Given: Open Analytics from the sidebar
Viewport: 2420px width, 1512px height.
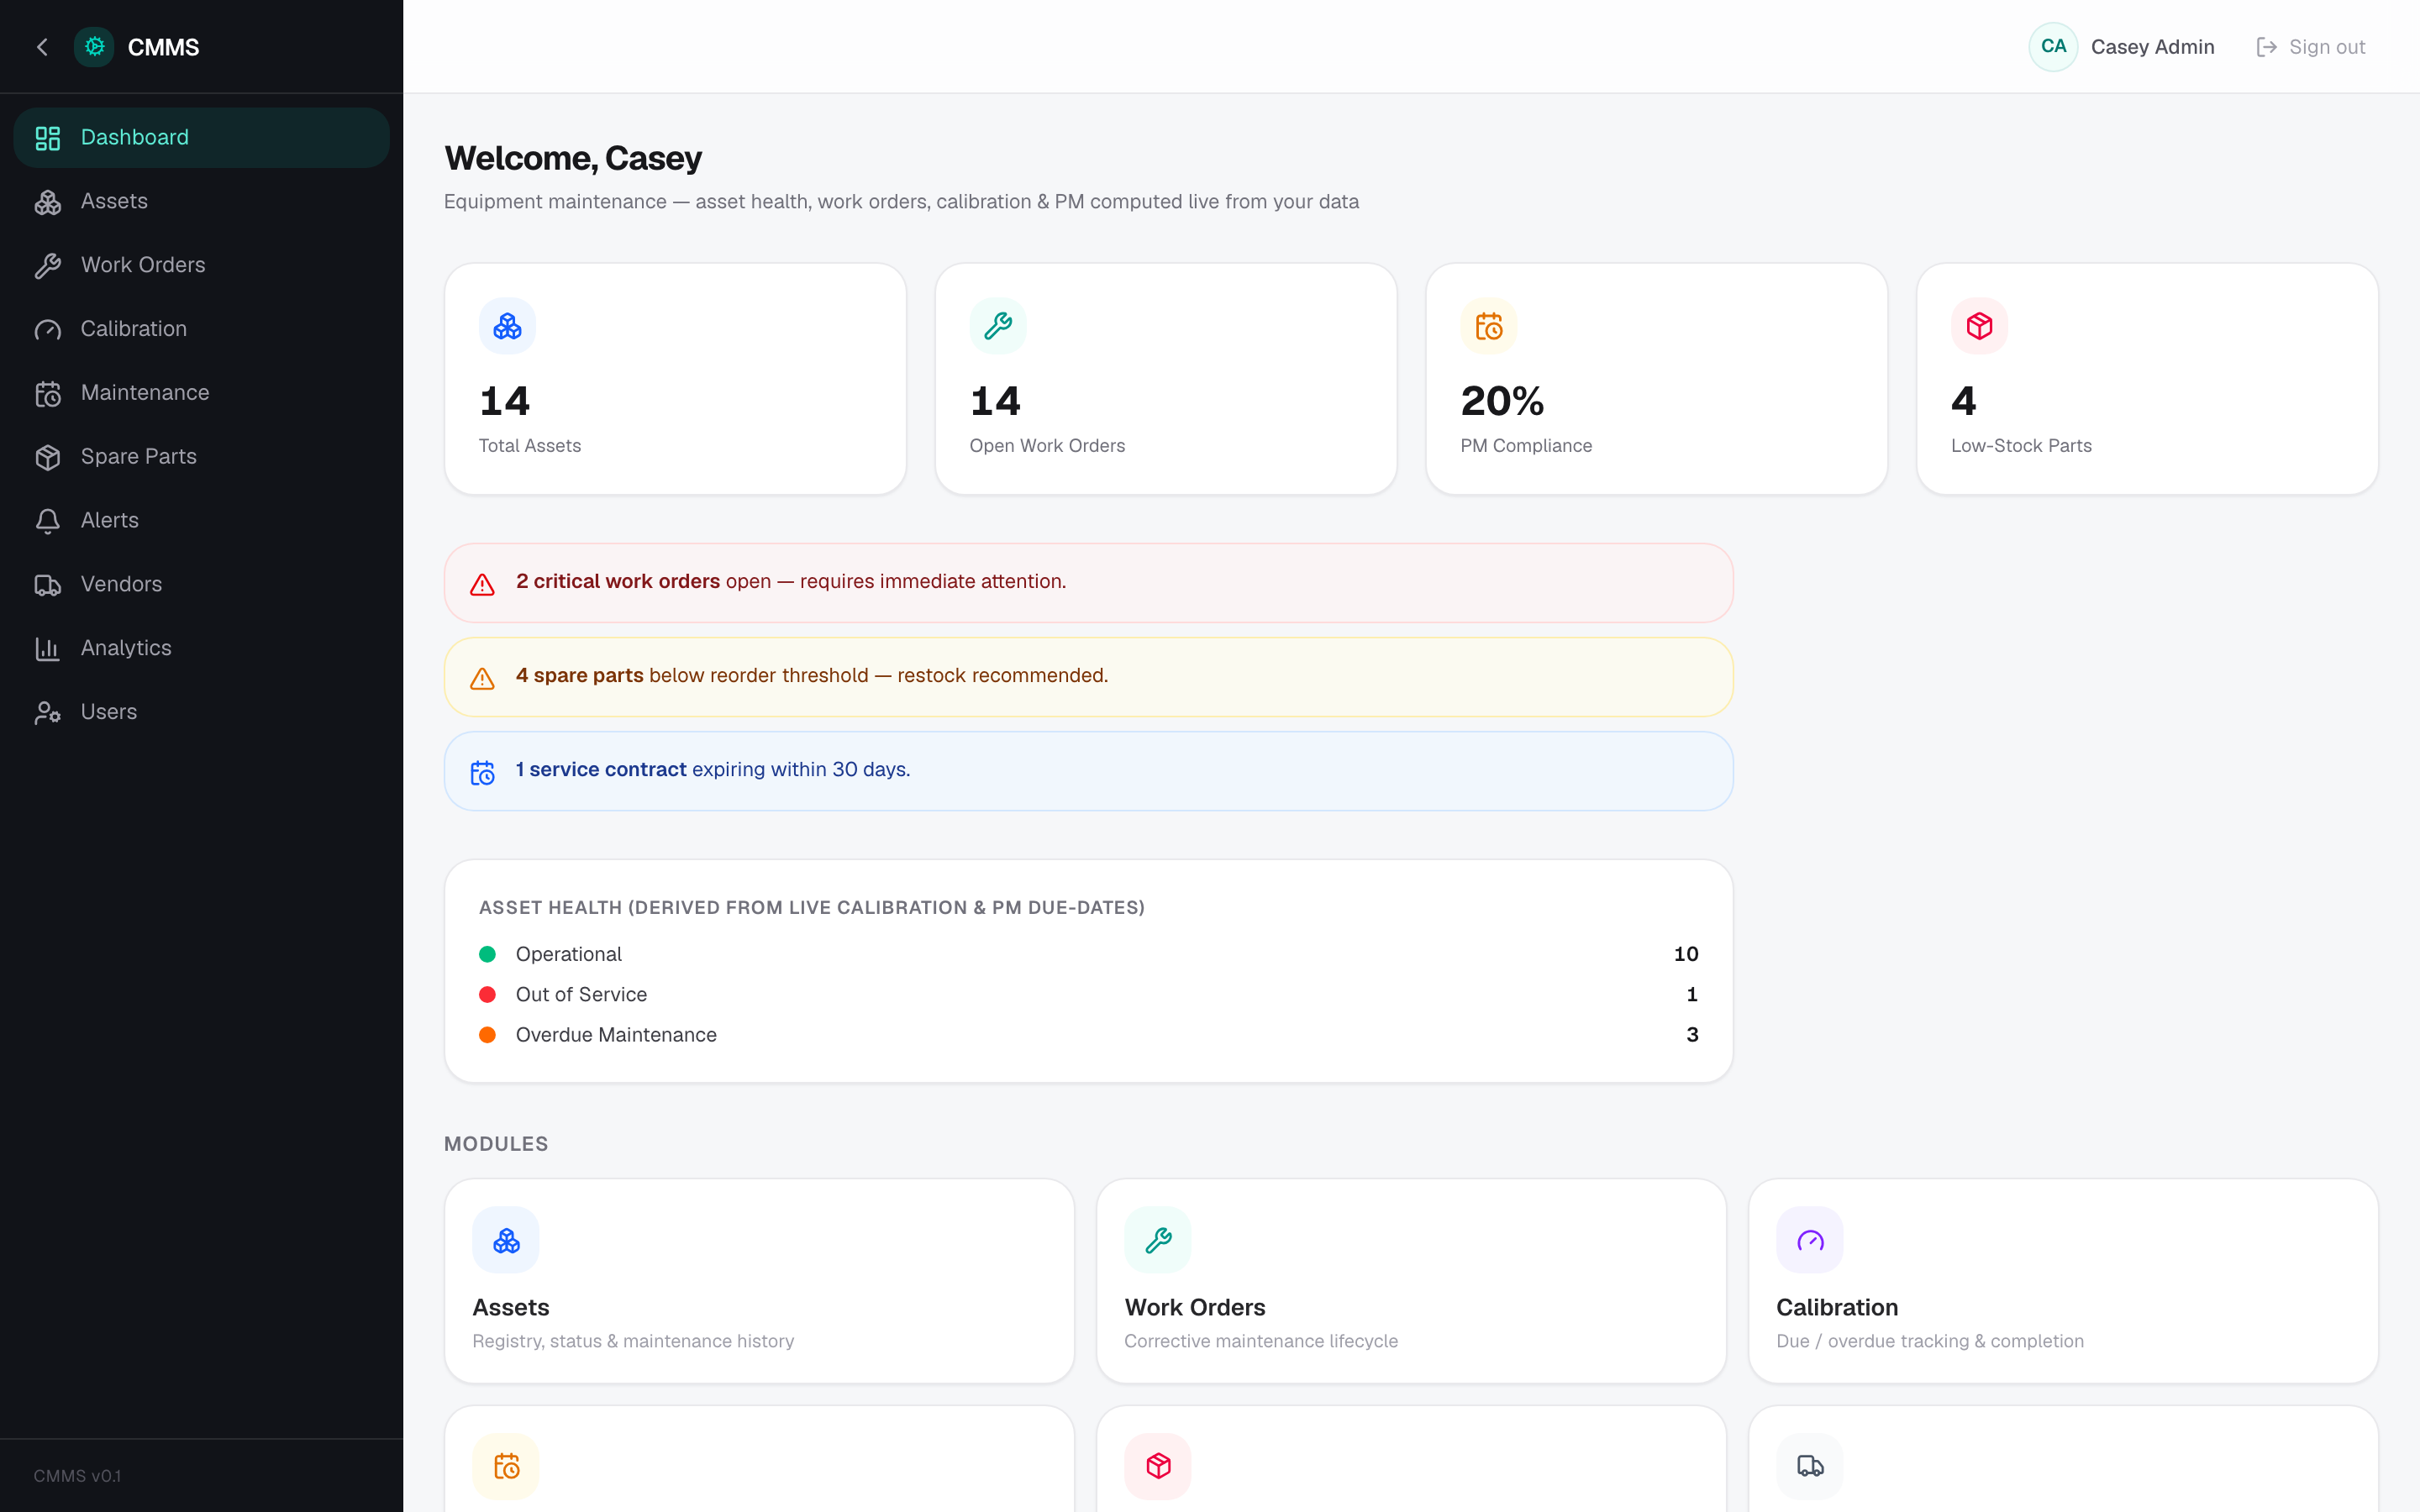Looking at the screenshot, I should [202, 649].
